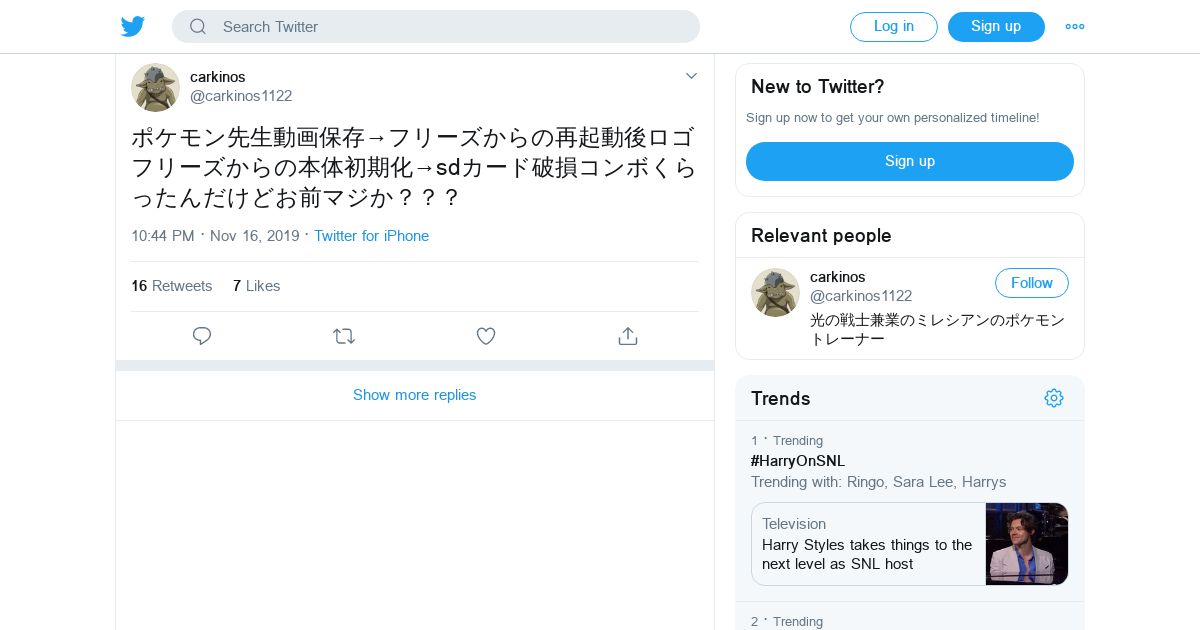View the 16 Retweets list

click(172, 286)
